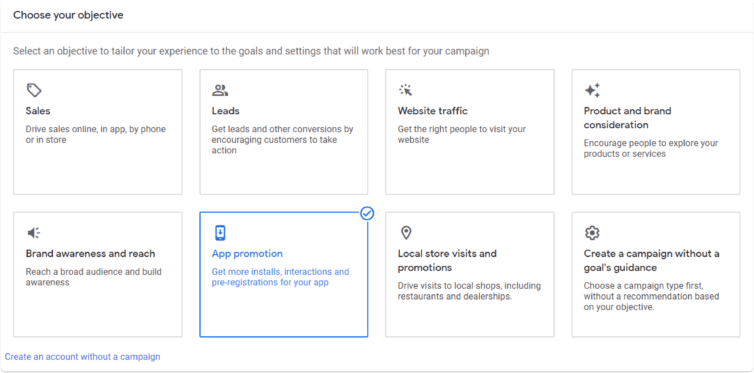Select the Sales objective title
The width and height of the screenshot is (754, 373).
coord(38,111)
